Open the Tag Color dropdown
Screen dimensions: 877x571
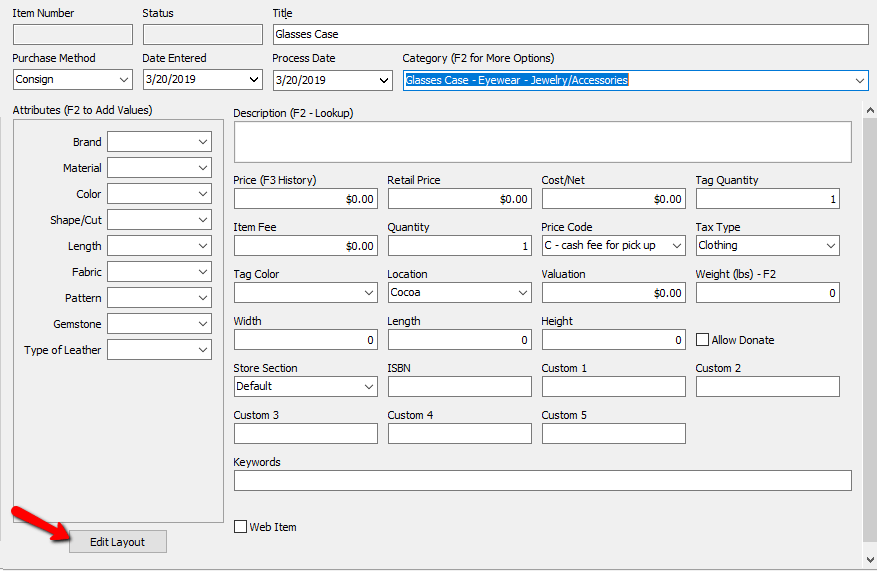click(x=305, y=292)
